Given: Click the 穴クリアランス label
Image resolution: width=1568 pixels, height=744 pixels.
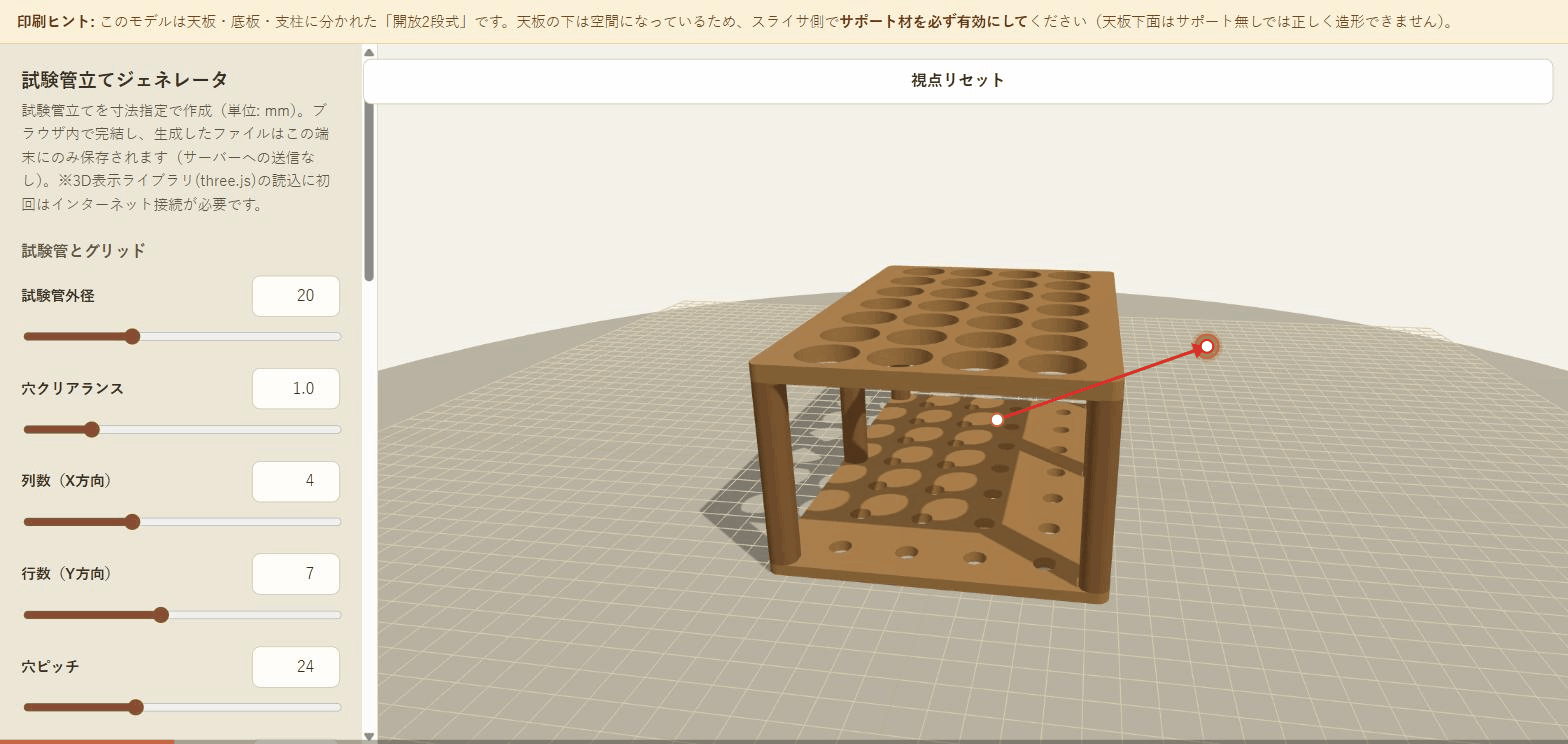Looking at the screenshot, I should pos(73,388).
